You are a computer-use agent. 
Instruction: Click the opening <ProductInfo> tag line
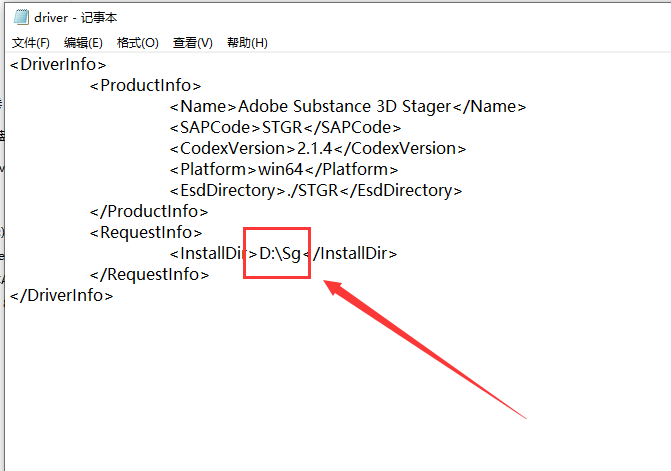(x=145, y=86)
